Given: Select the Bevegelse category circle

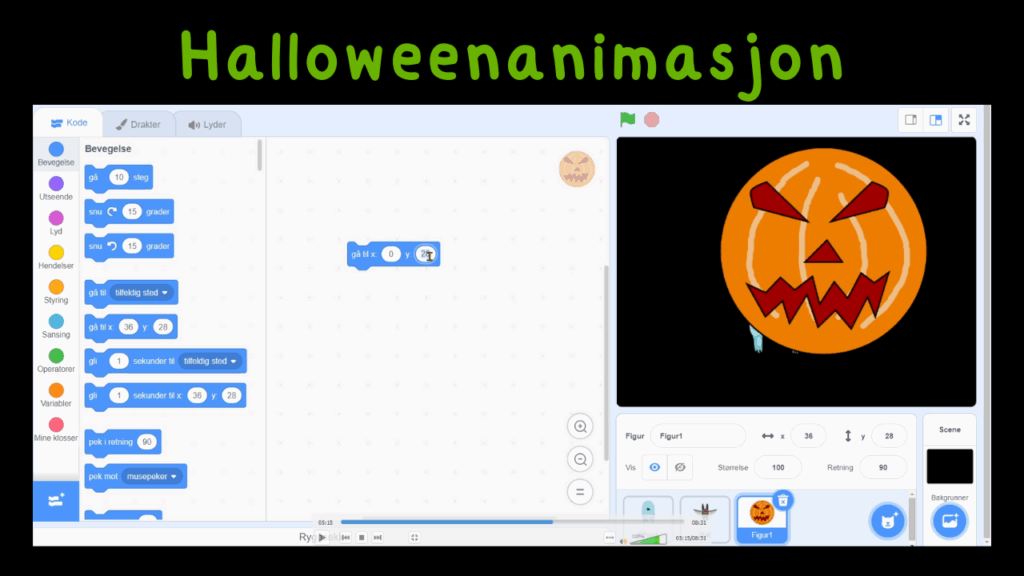Looking at the screenshot, I should (x=56, y=150).
